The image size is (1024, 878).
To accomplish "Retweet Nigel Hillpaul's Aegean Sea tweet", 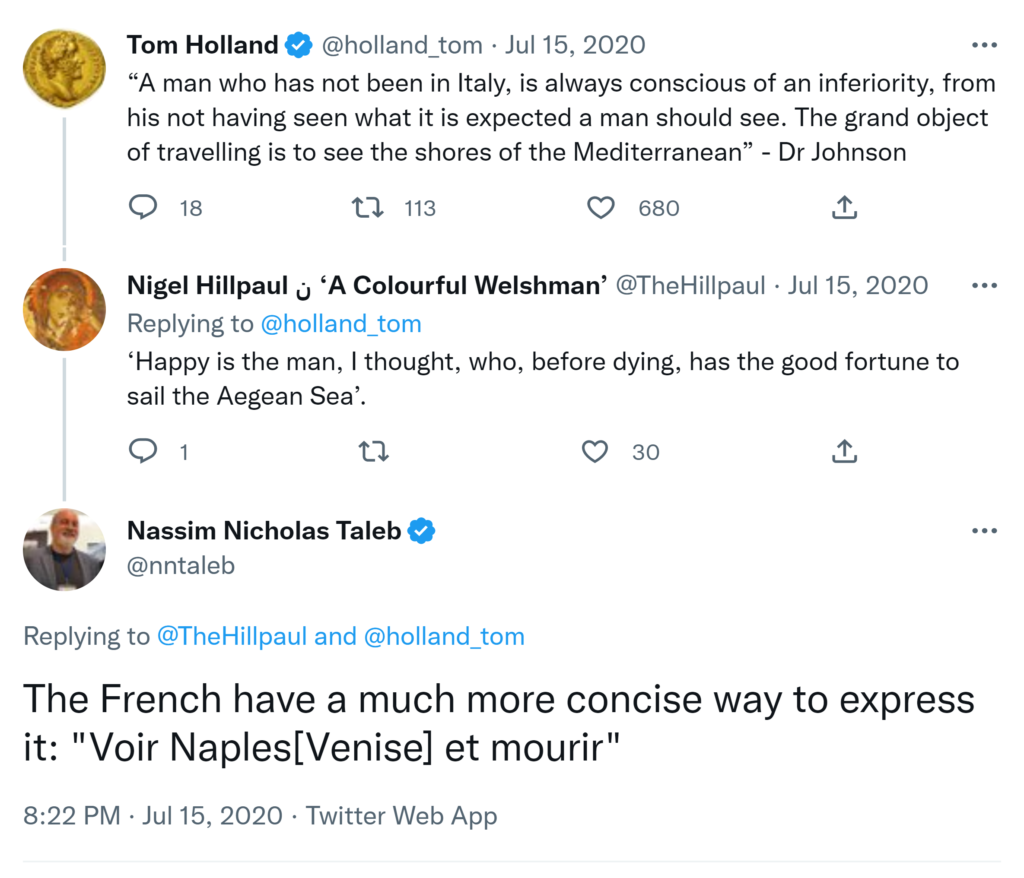I will [373, 452].
